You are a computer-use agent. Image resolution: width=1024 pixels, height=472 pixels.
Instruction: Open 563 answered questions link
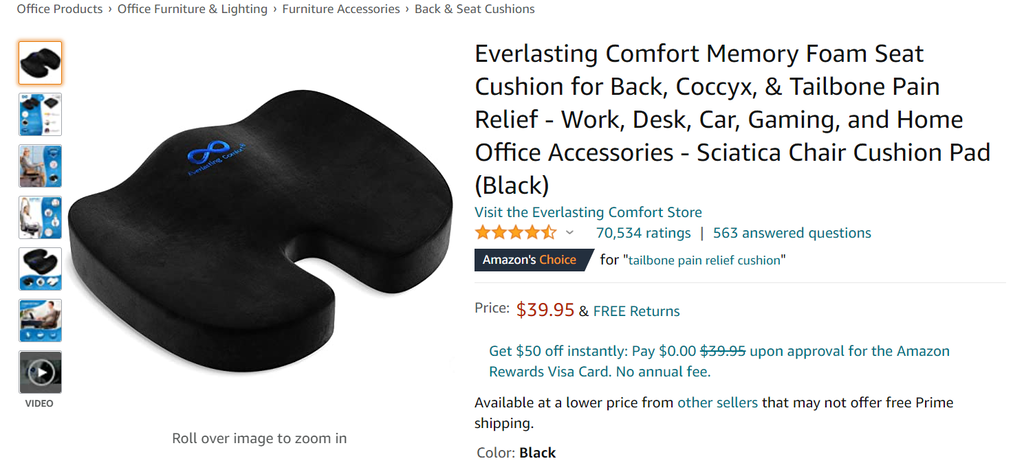click(x=791, y=233)
